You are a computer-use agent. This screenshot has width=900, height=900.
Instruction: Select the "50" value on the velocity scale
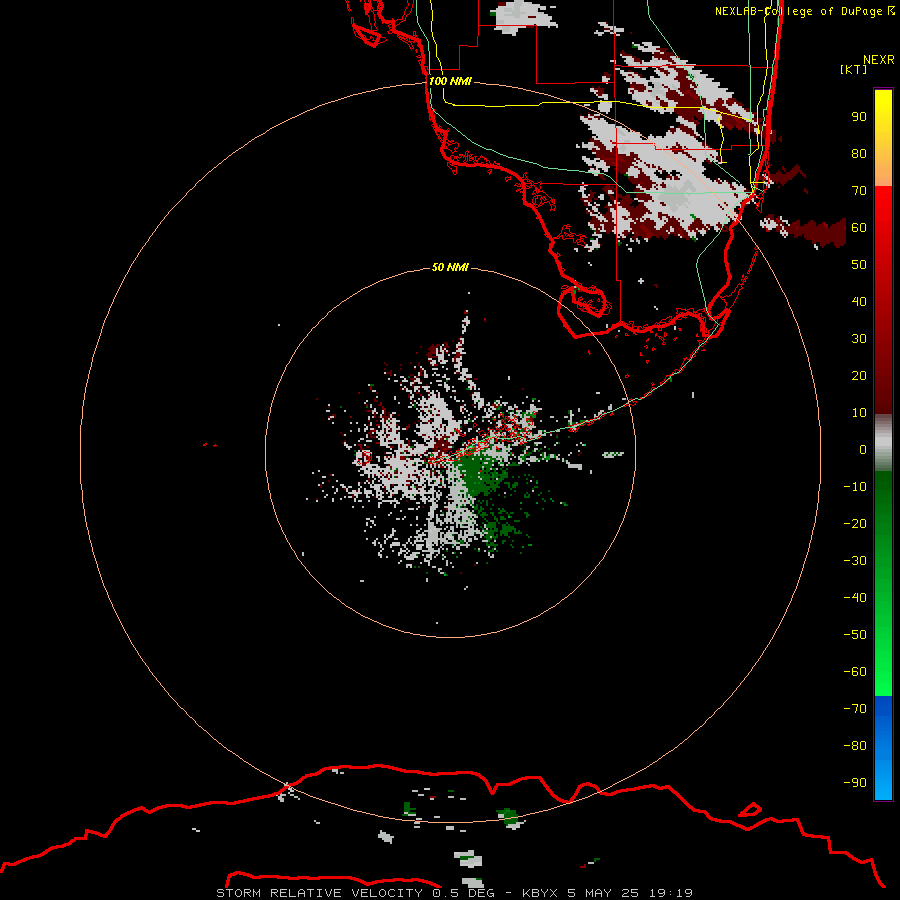pos(859,265)
